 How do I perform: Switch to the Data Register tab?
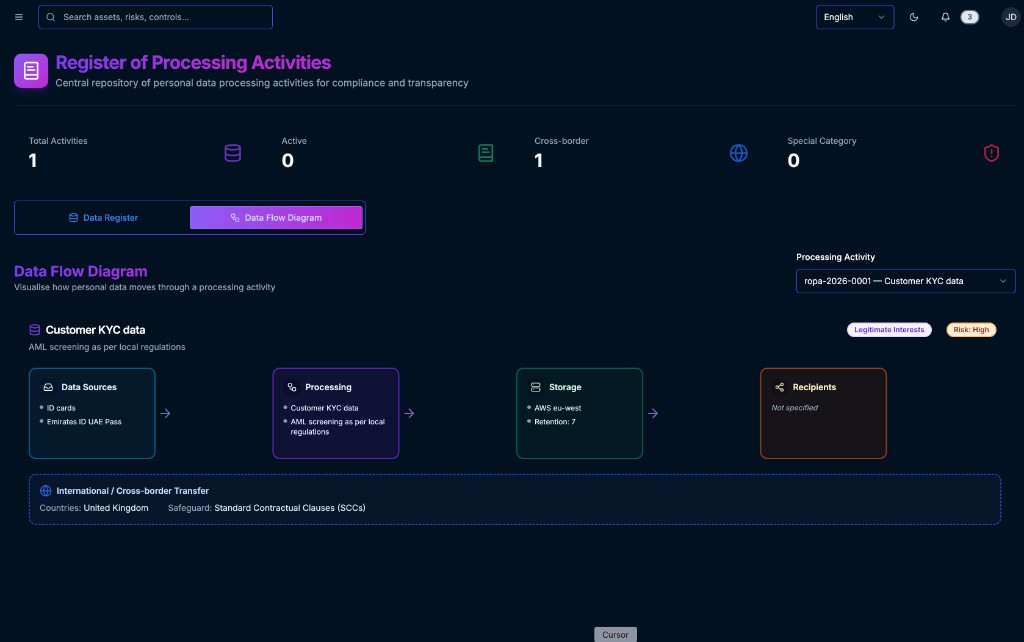click(103, 217)
